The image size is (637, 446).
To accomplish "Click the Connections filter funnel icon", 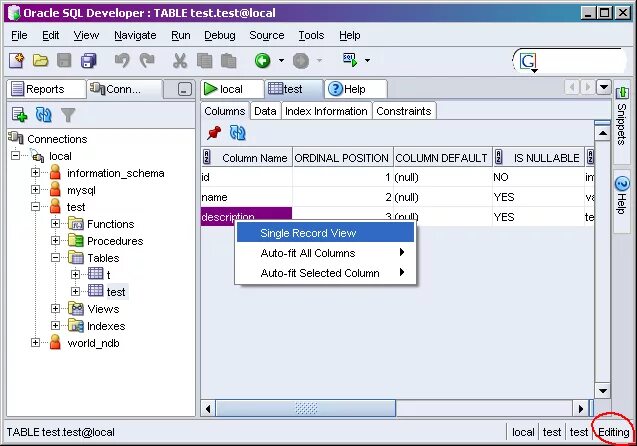I will click(x=68, y=115).
